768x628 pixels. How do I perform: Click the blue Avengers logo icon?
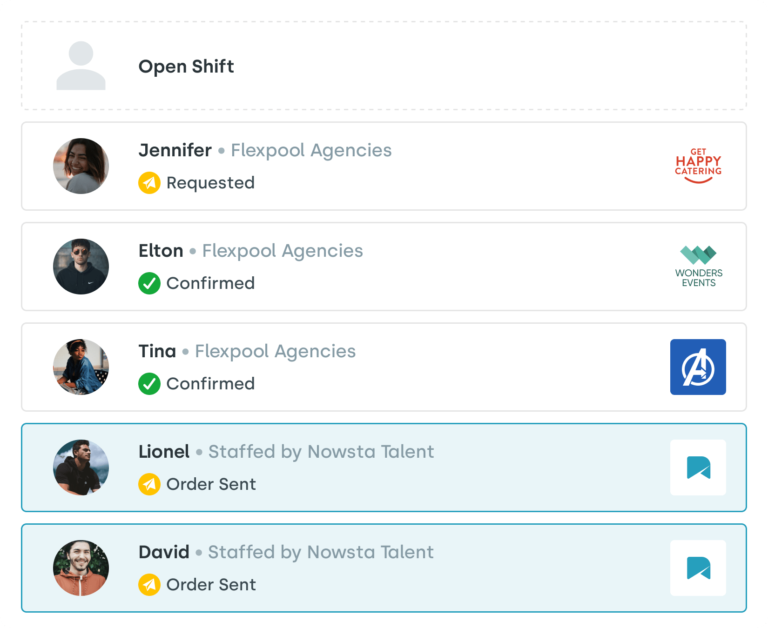698,367
